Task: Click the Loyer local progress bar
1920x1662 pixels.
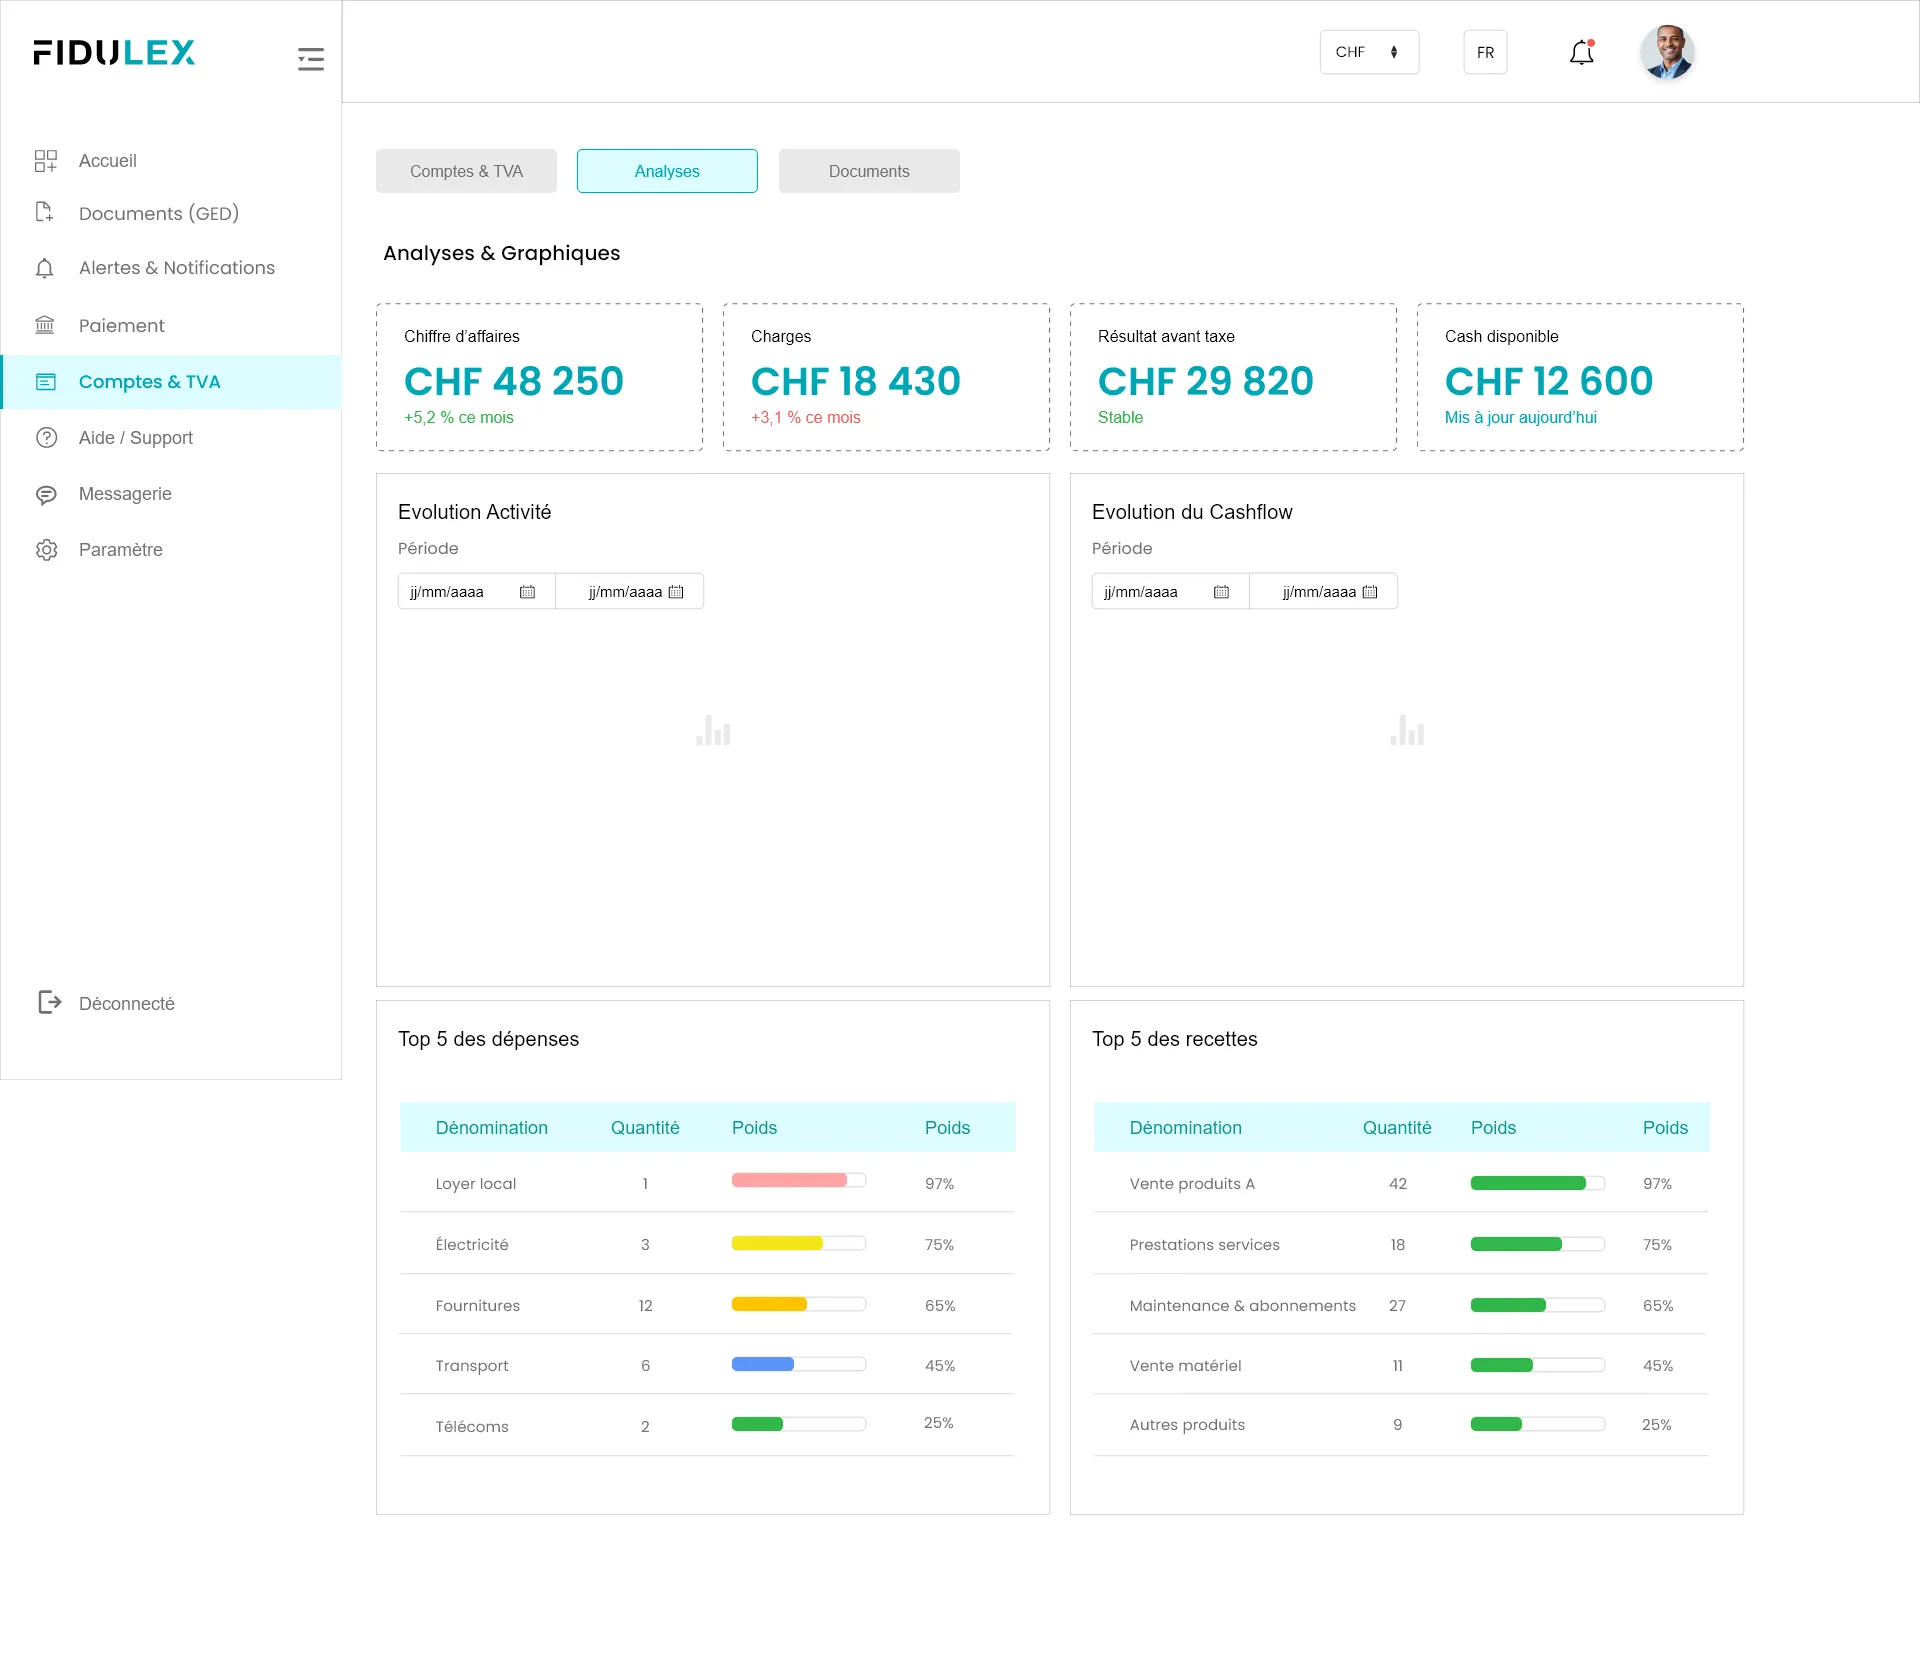Action: tap(798, 1181)
